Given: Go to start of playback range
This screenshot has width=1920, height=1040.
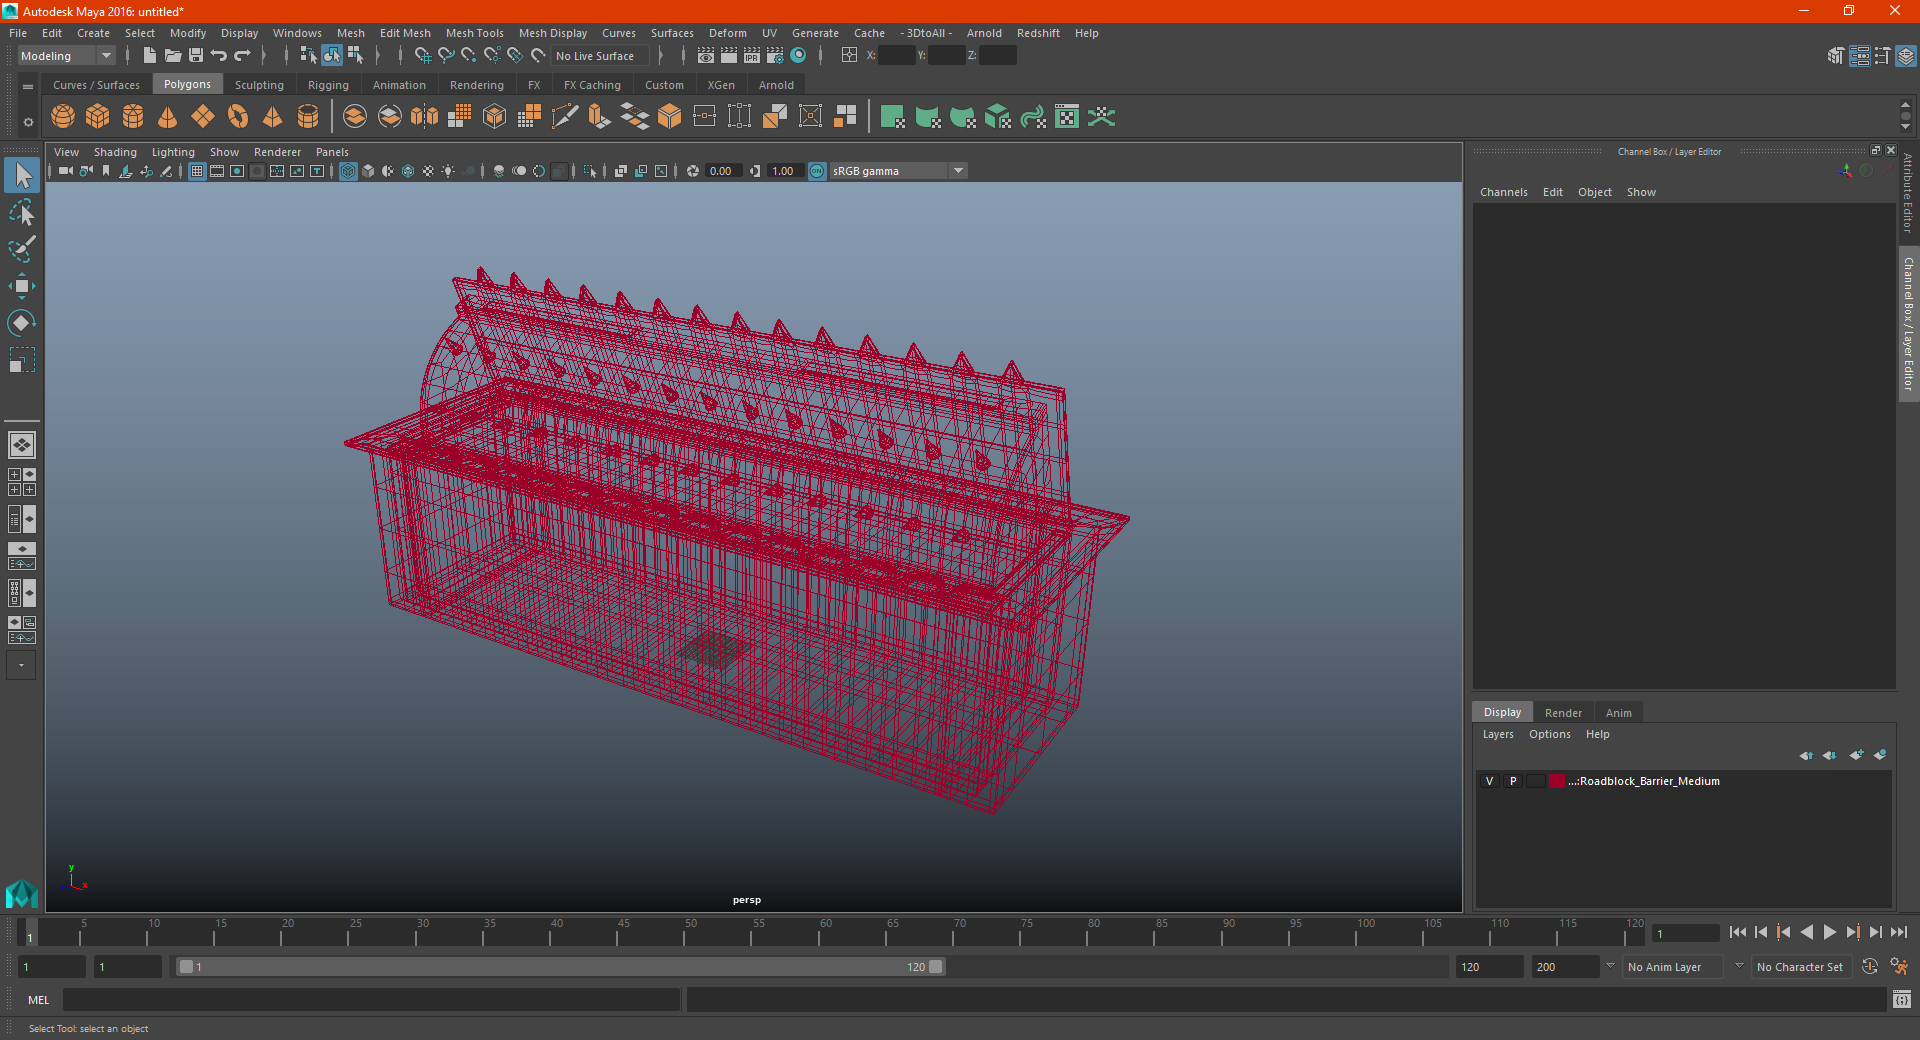Looking at the screenshot, I should [1738, 932].
